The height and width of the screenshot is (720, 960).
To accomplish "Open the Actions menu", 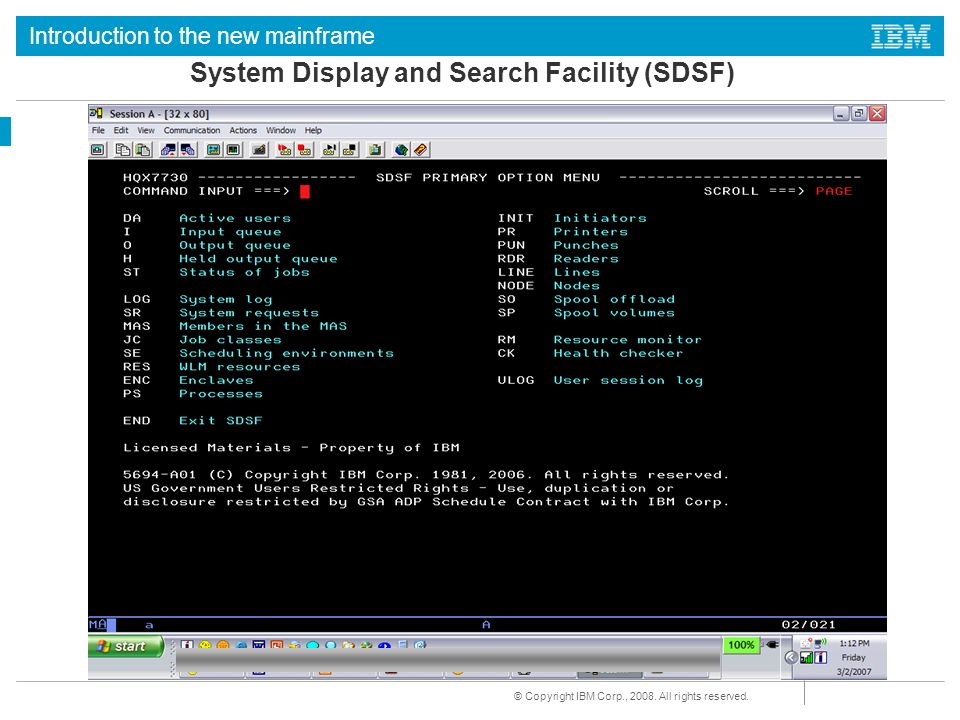I will pyautogui.click(x=243, y=130).
